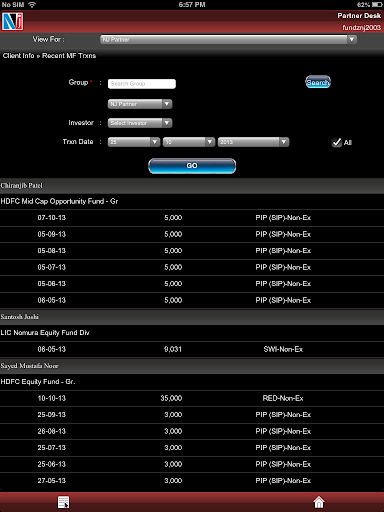Open the transaction year dropdown
384x512 pixels.
coord(253,142)
